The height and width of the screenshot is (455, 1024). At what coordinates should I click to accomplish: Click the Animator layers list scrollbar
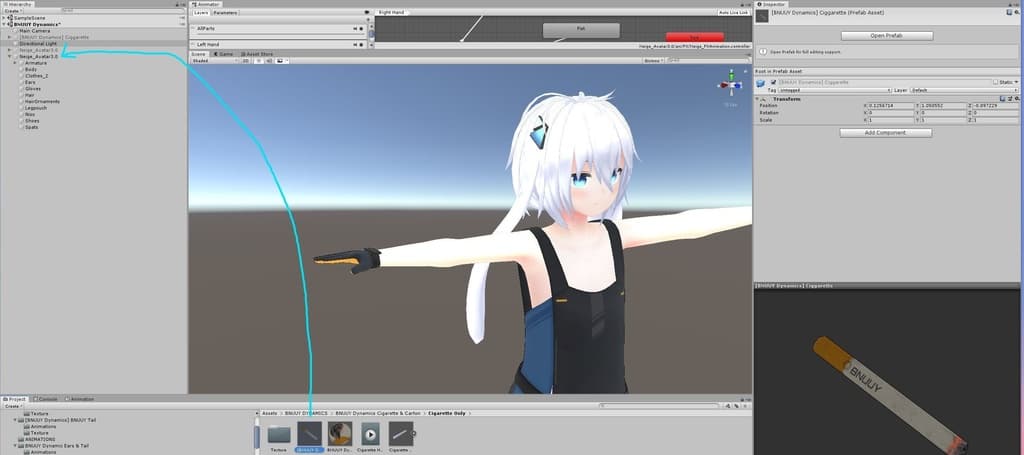(x=372, y=33)
